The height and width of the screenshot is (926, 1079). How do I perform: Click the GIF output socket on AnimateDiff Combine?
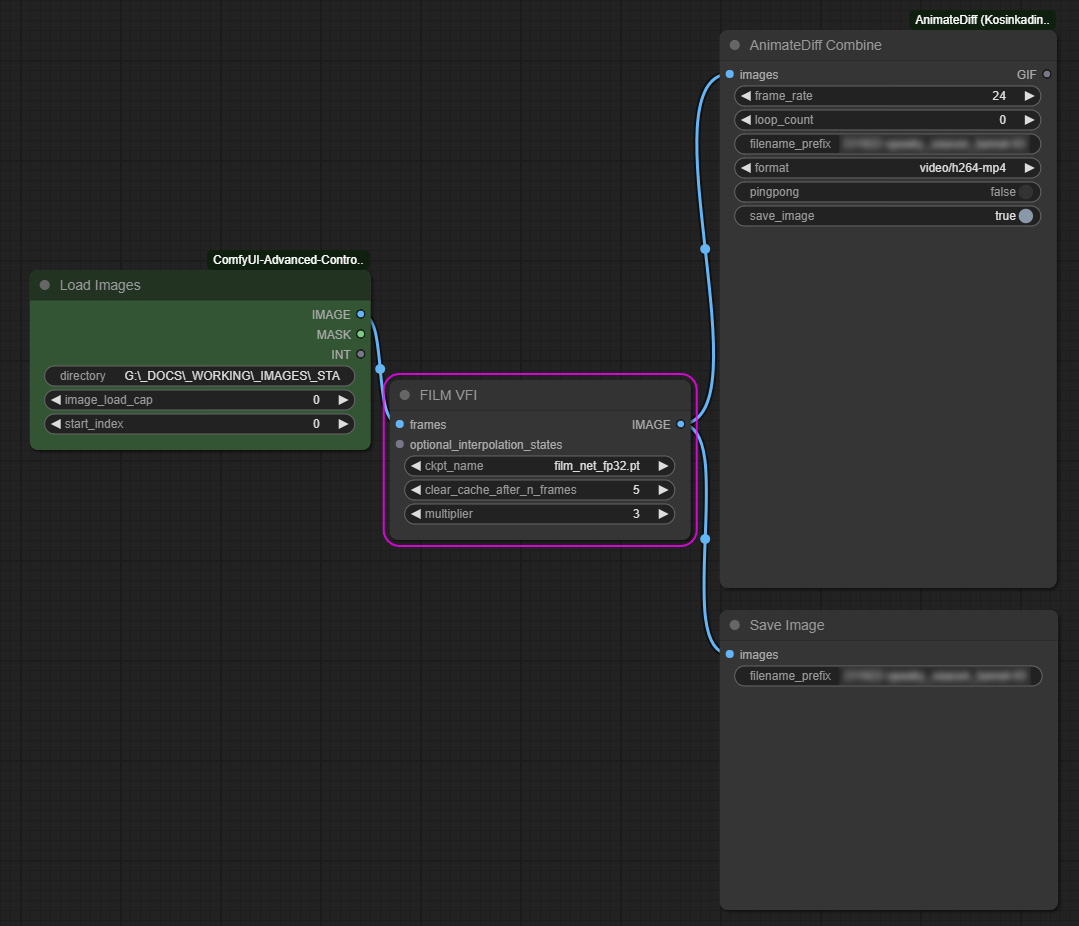pos(1047,74)
